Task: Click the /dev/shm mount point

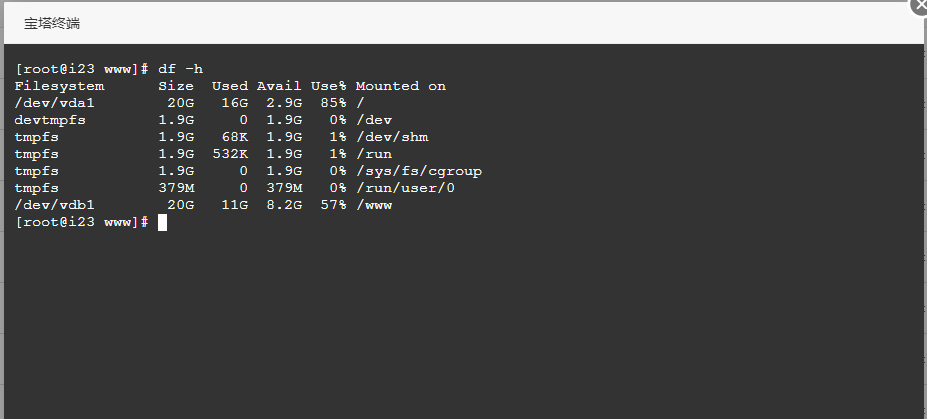Action: click(x=392, y=137)
